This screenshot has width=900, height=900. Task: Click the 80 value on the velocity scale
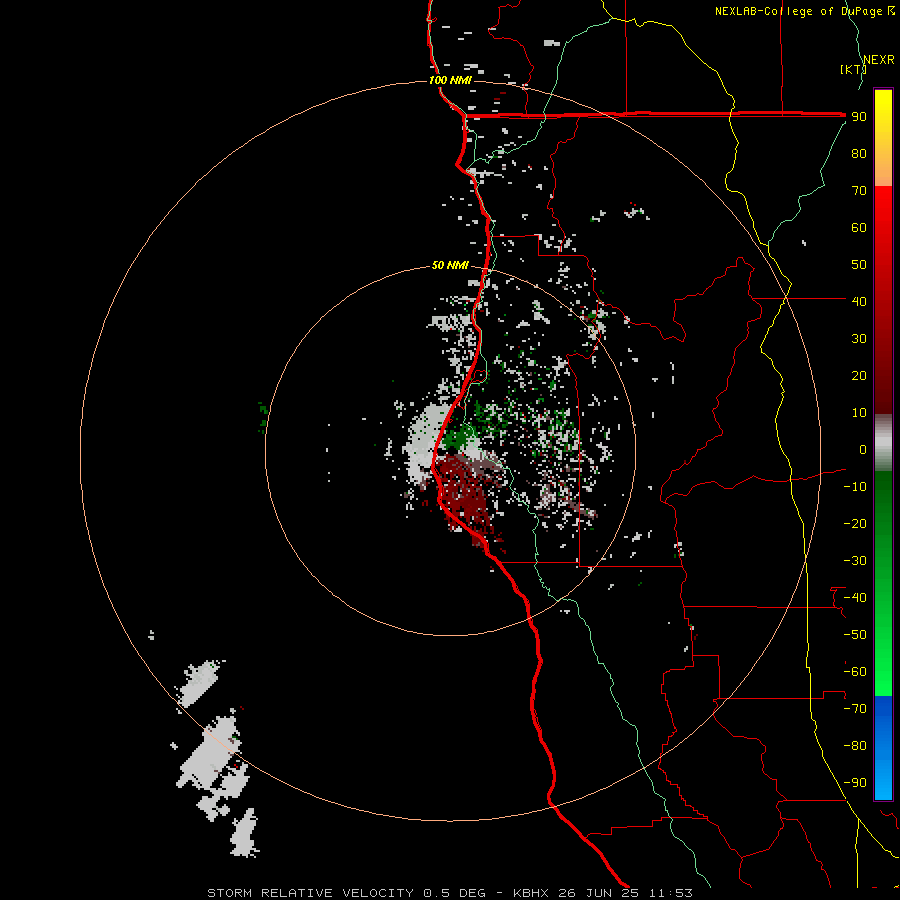point(859,153)
